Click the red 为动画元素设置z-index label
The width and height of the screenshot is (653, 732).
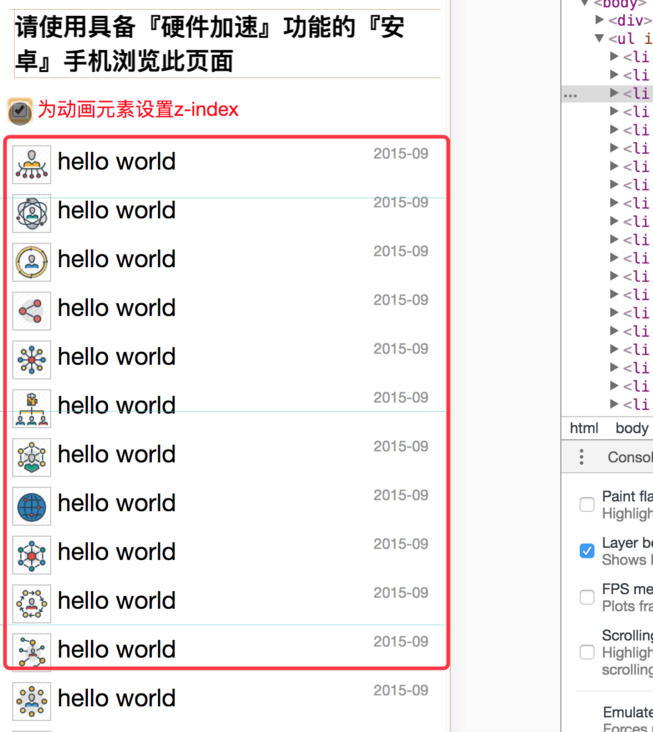click(138, 110)
